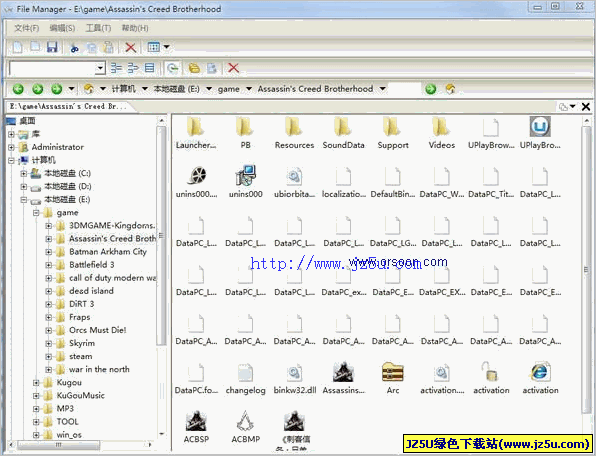596x456 pixels.
Task: Select the ACBMP Assassin logo file
Action: 246,427
